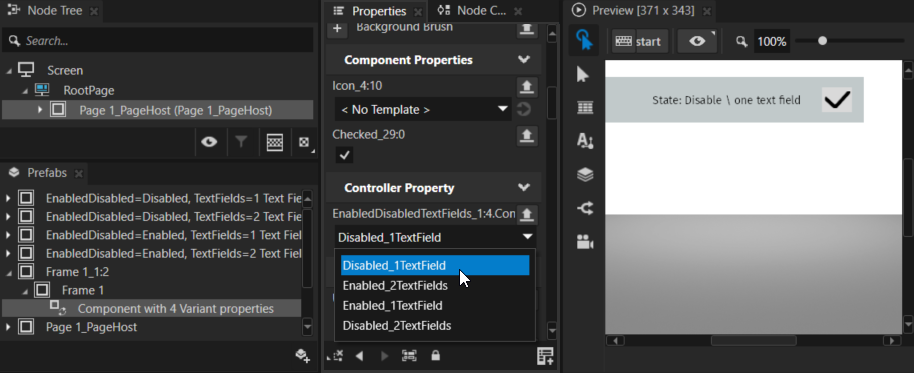The width and height of the screenshot is (914, 373).
Task: Click the Prefabs list scroll down arrow
Action: click(x=308, y=327)
